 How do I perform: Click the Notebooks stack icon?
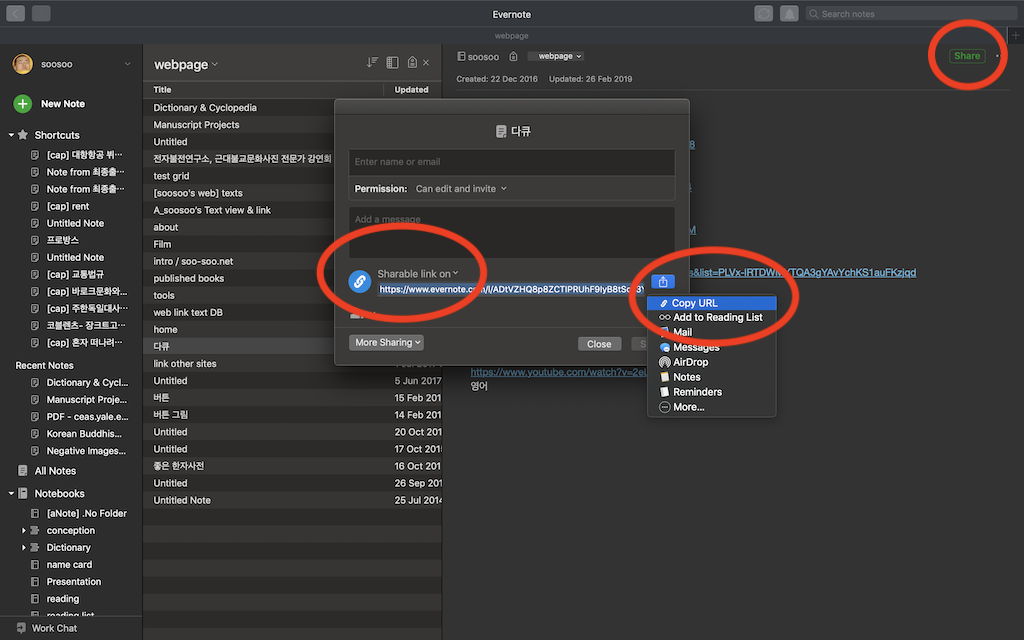23,493
